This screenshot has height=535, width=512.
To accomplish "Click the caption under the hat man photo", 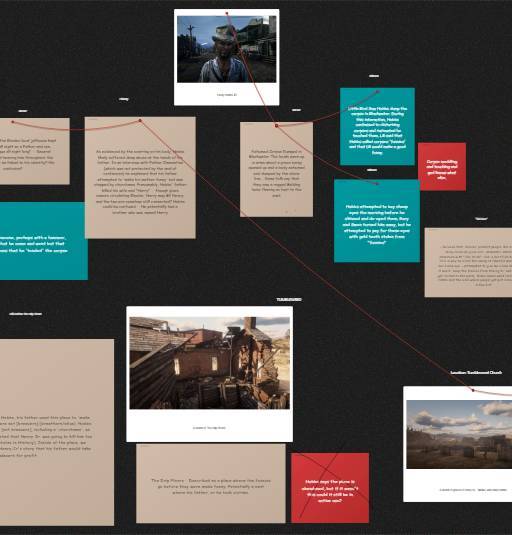I will [x=226, y=95].
